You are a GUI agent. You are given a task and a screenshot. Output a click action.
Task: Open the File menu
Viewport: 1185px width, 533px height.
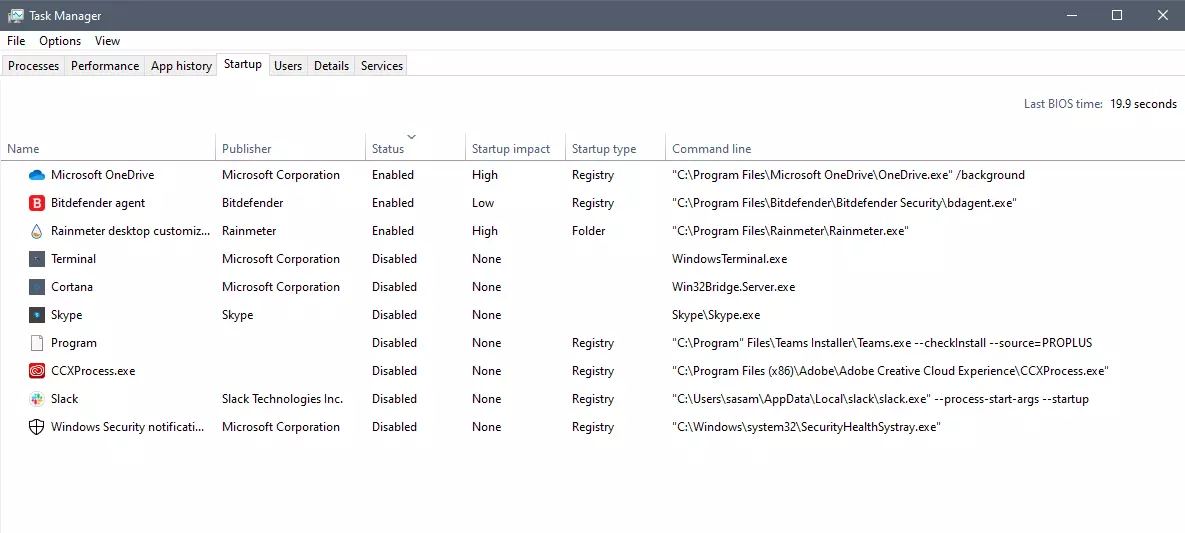pos(16,41)
